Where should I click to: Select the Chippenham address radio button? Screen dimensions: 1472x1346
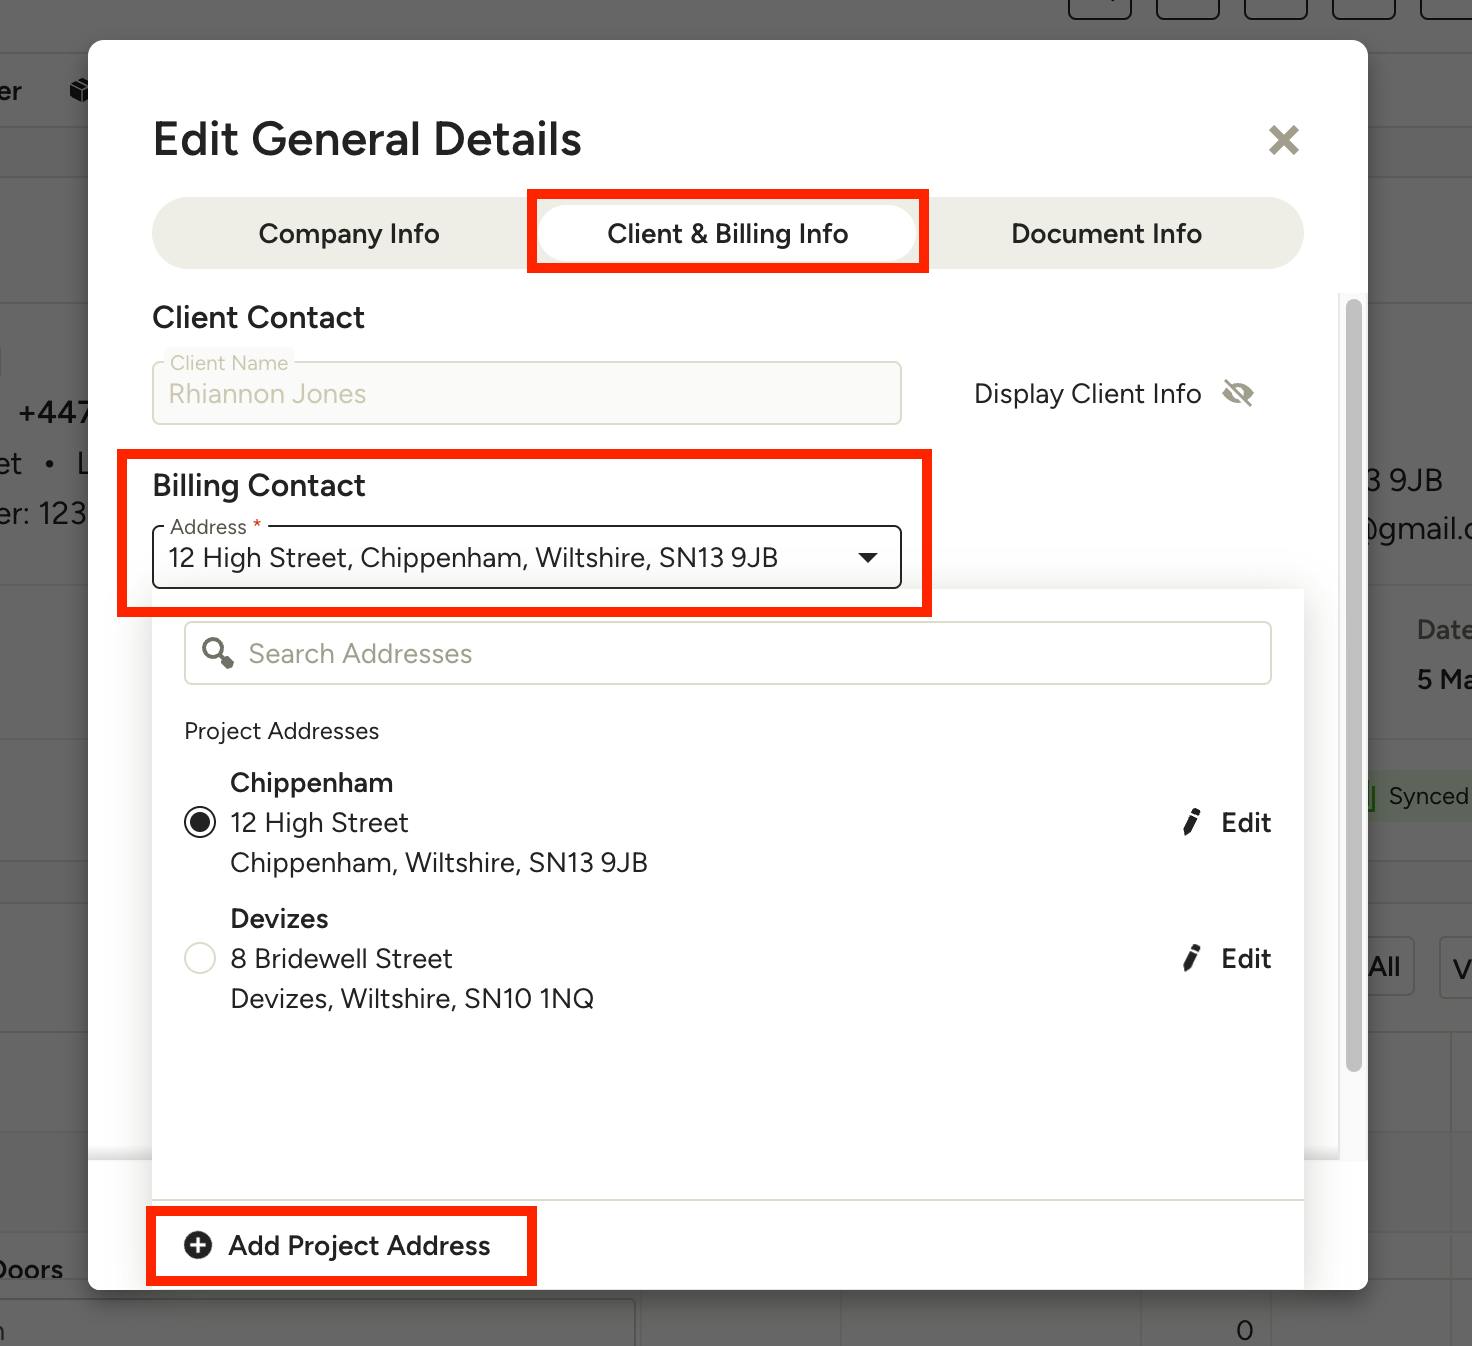click(200, 822)
